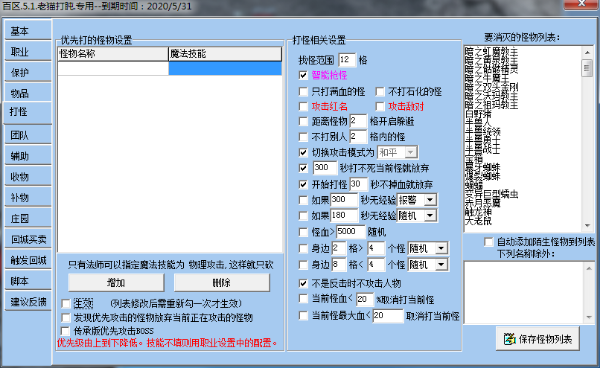Switch to the 团队 tab
Viewport: 600px width, 368px height.
coord(28,135)
